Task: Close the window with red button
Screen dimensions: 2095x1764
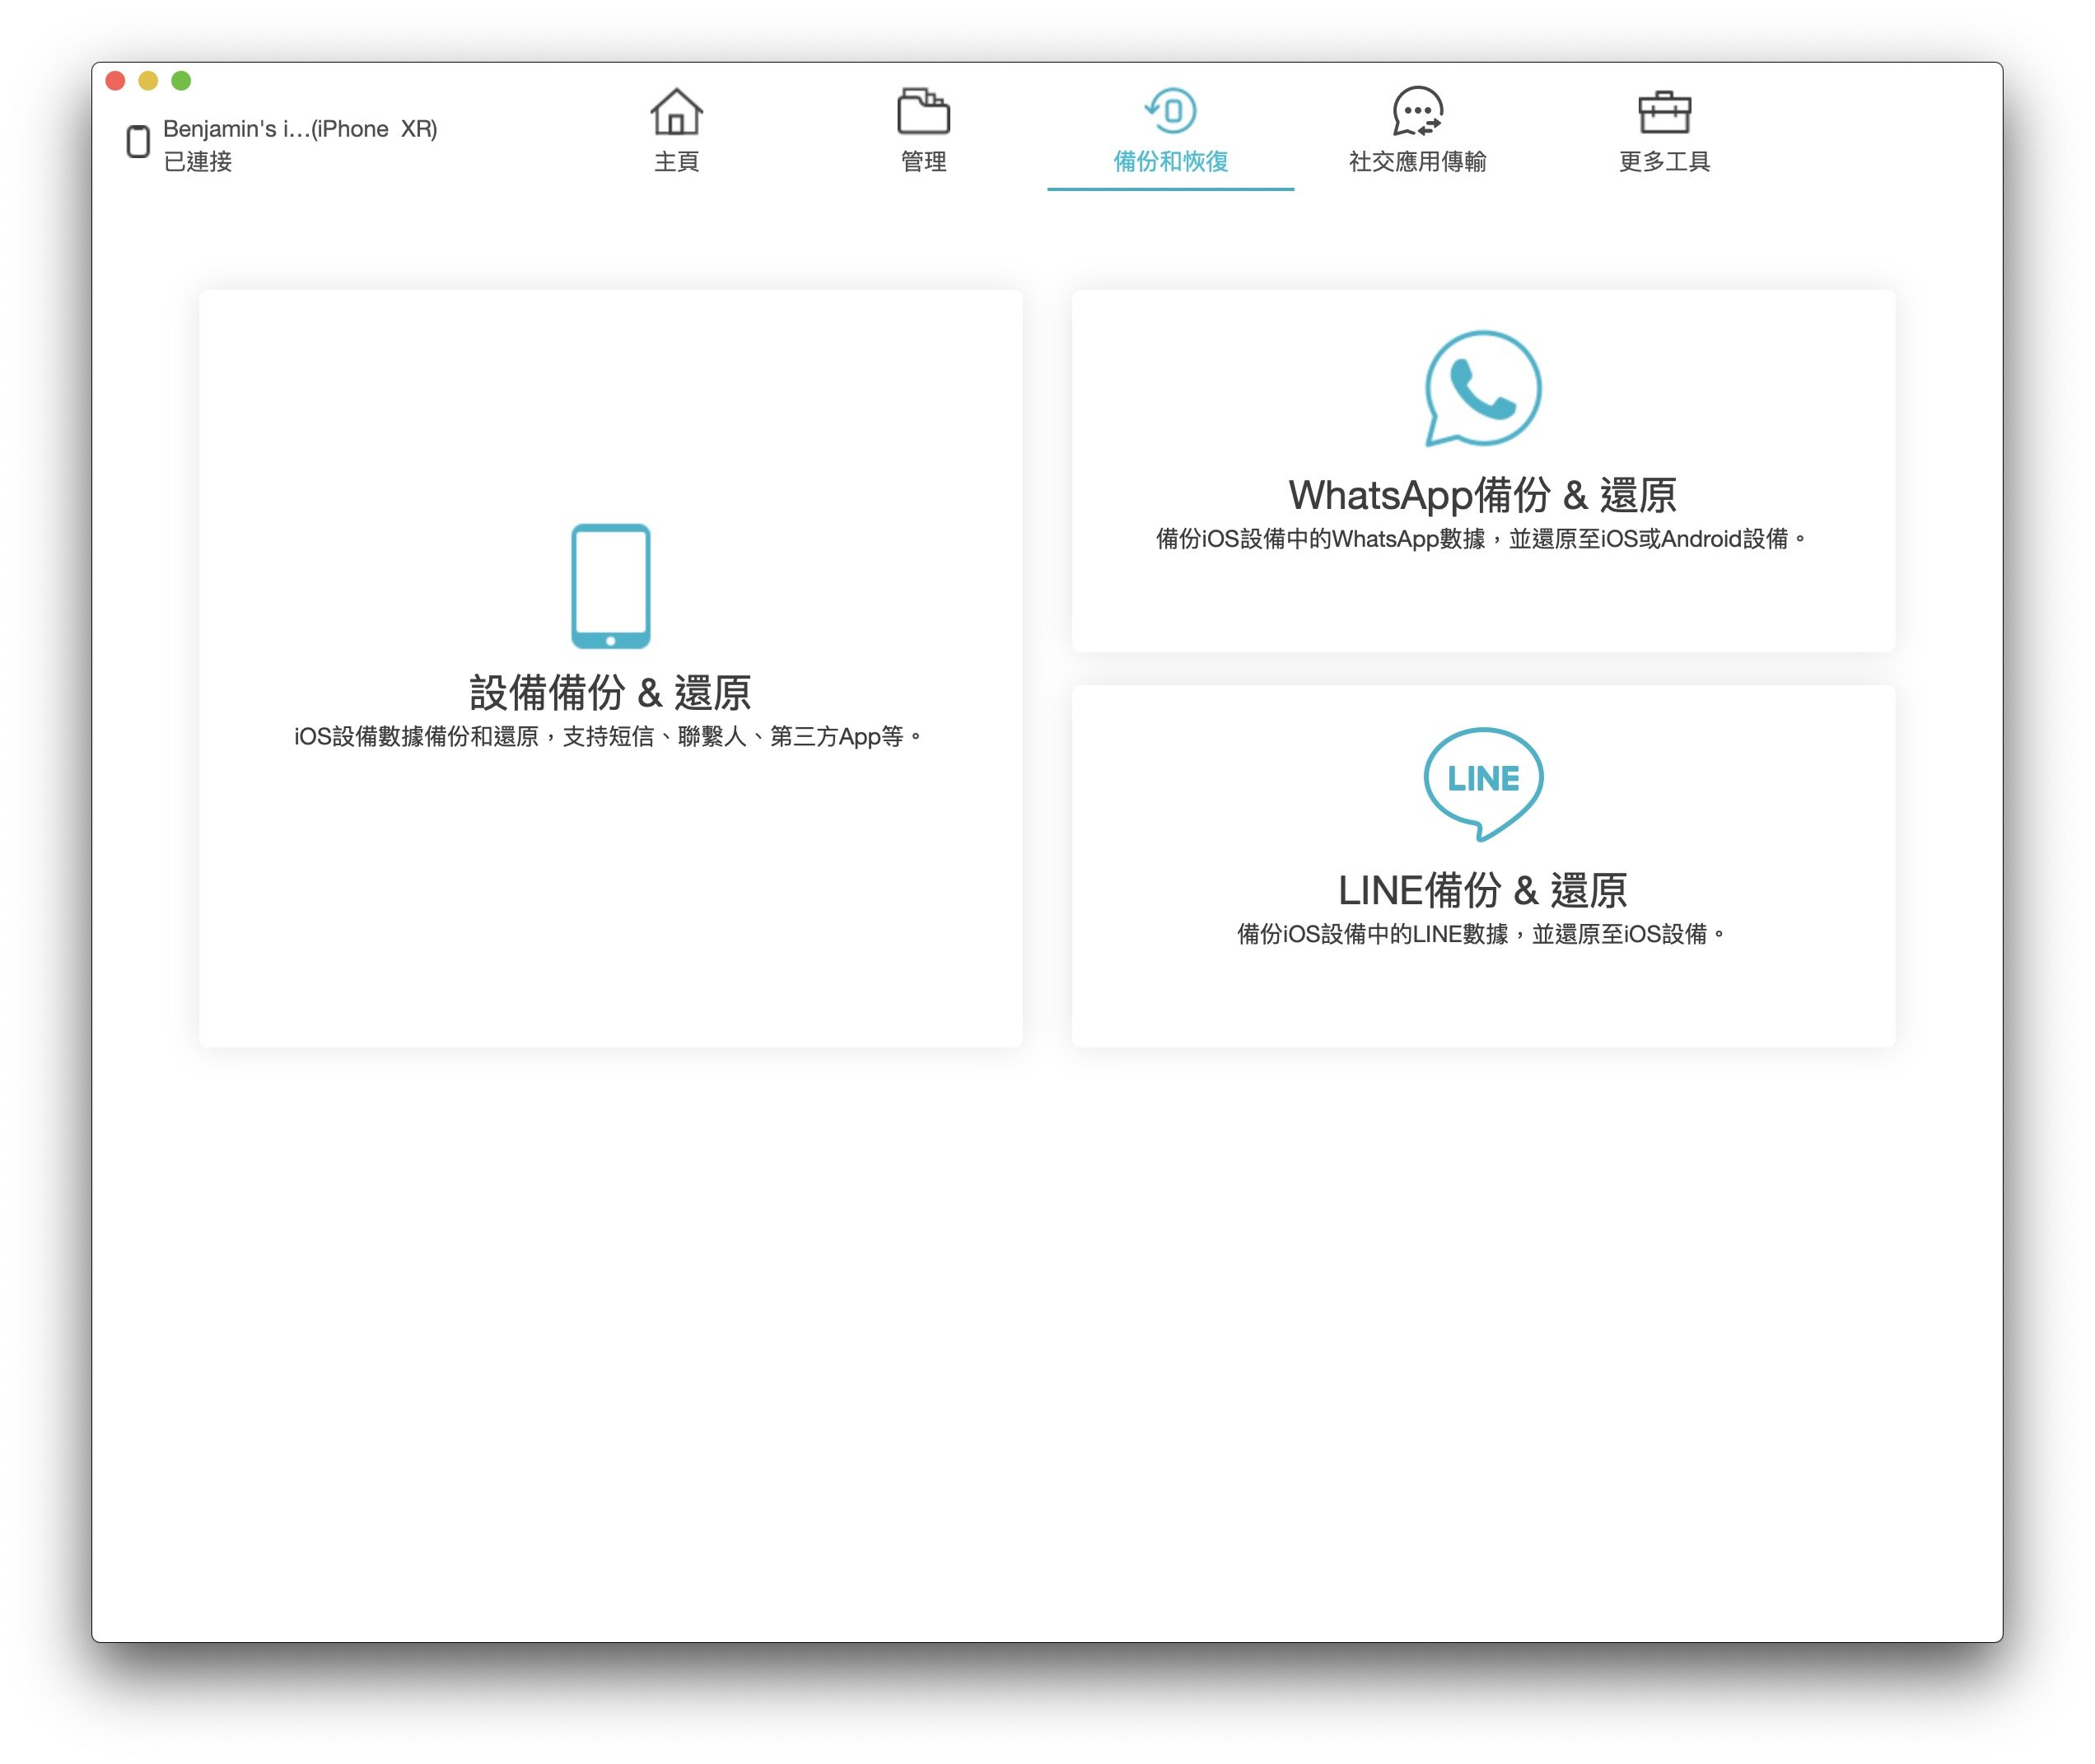Action: [115, 81]
